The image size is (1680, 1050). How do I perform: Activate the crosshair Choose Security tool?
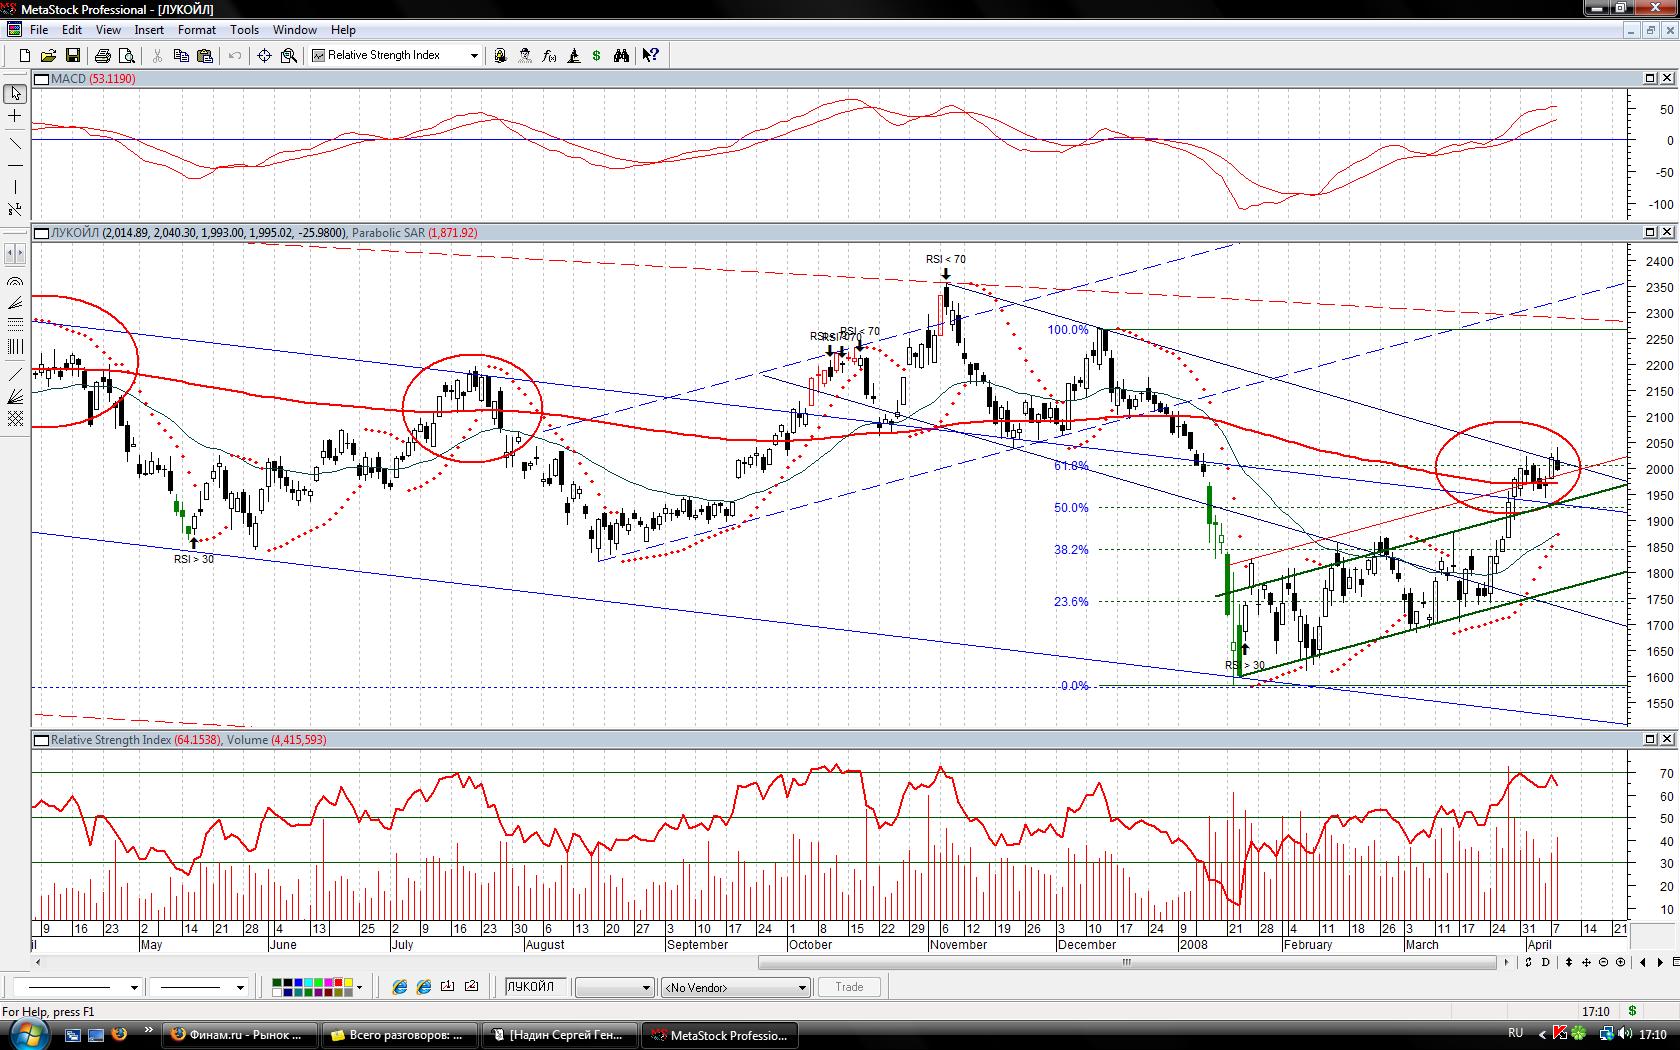click(264, 56)
